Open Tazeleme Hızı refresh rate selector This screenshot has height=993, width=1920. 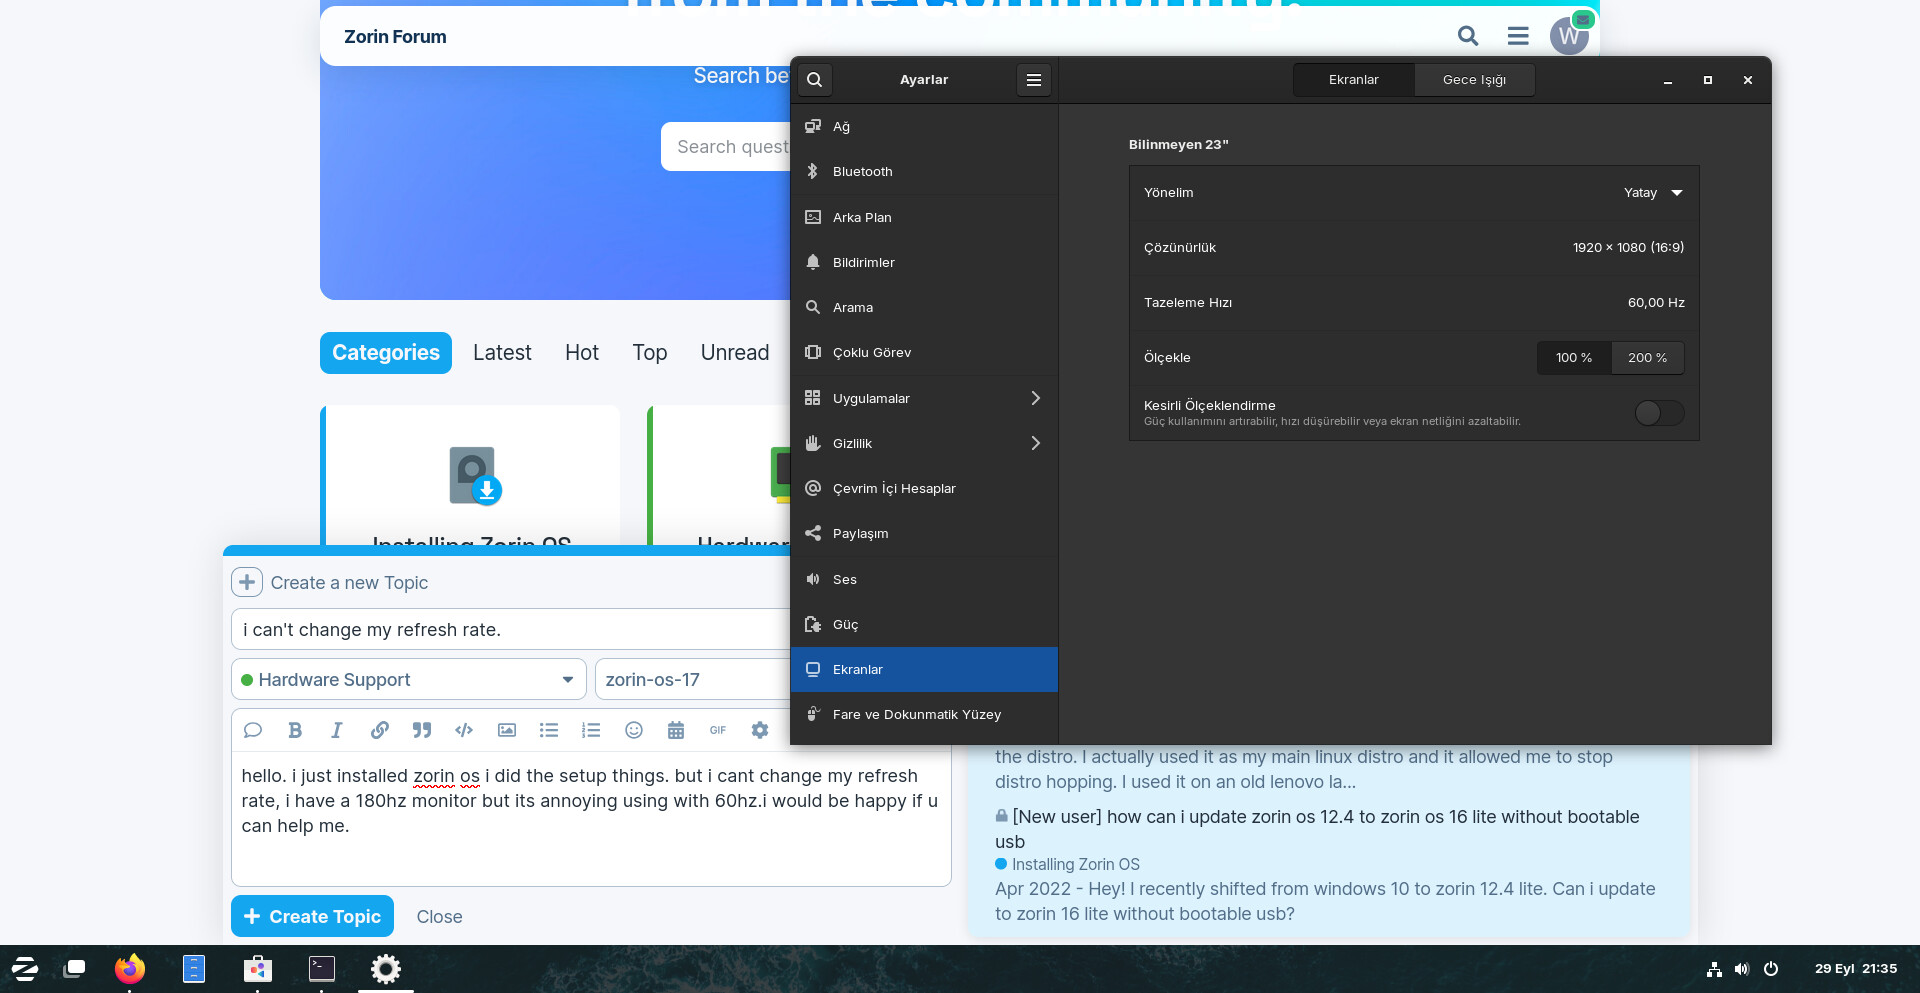coord(1414,303)
